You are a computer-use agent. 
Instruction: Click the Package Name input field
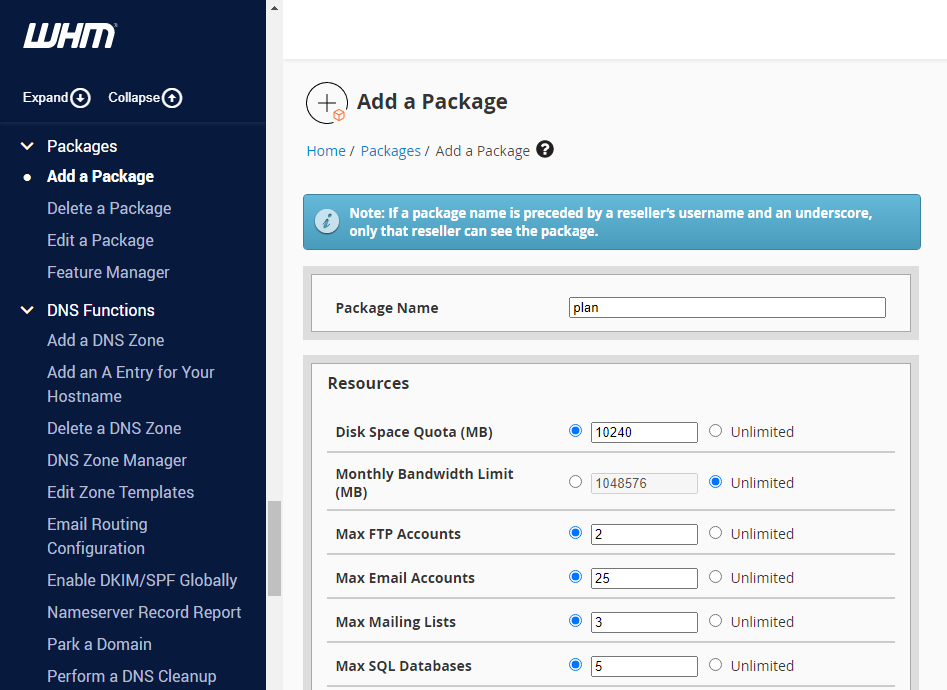click(727, 308)
